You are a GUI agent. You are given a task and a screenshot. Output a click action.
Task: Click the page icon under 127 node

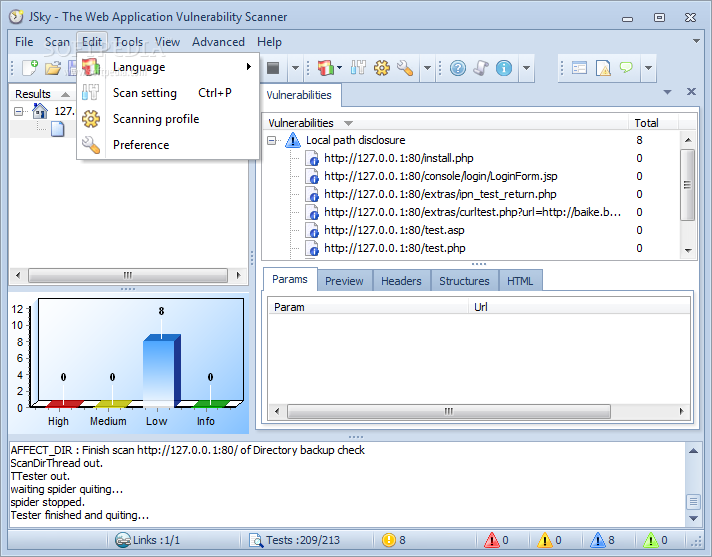tap(58, 129)
